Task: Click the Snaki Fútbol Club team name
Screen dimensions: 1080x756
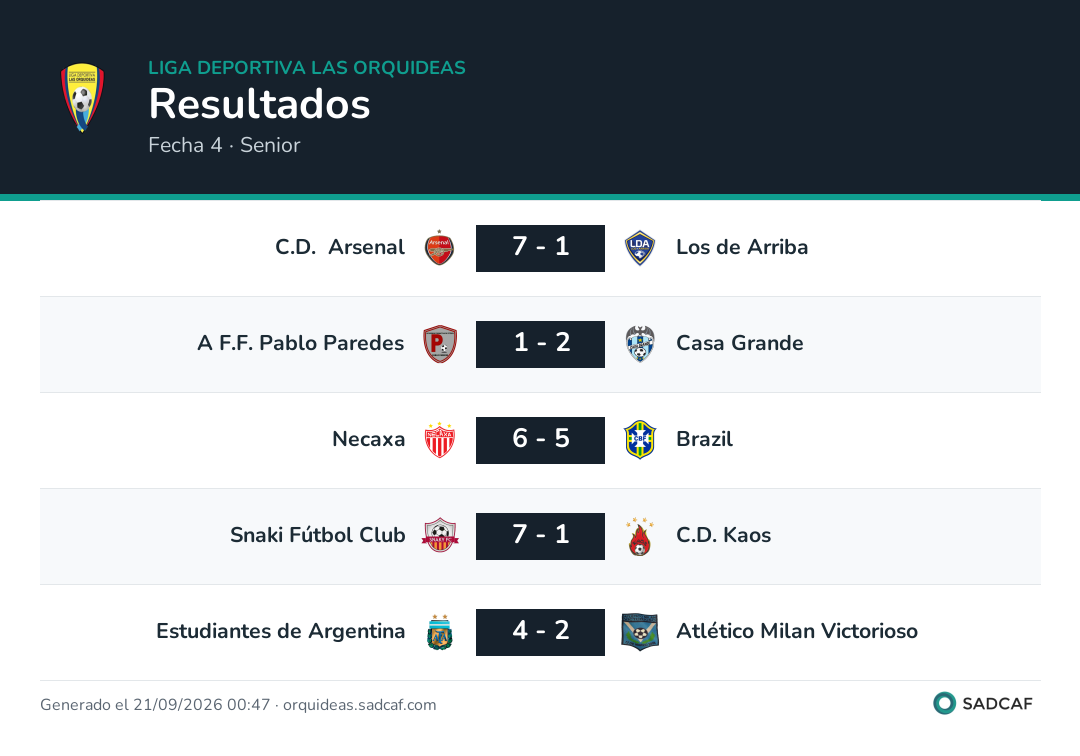Action: [318, 535]
